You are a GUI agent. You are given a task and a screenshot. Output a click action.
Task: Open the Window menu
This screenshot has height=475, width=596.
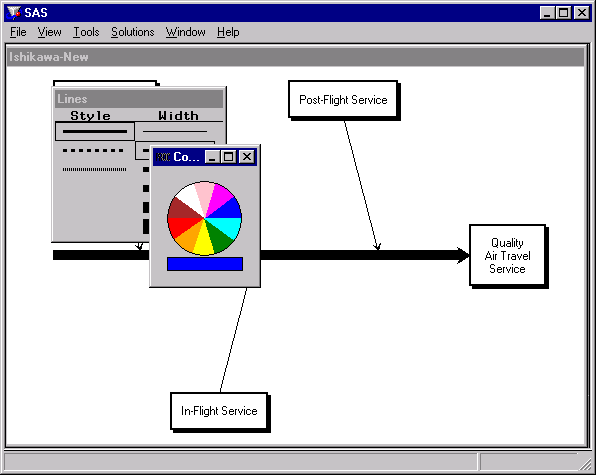[185, 32]
